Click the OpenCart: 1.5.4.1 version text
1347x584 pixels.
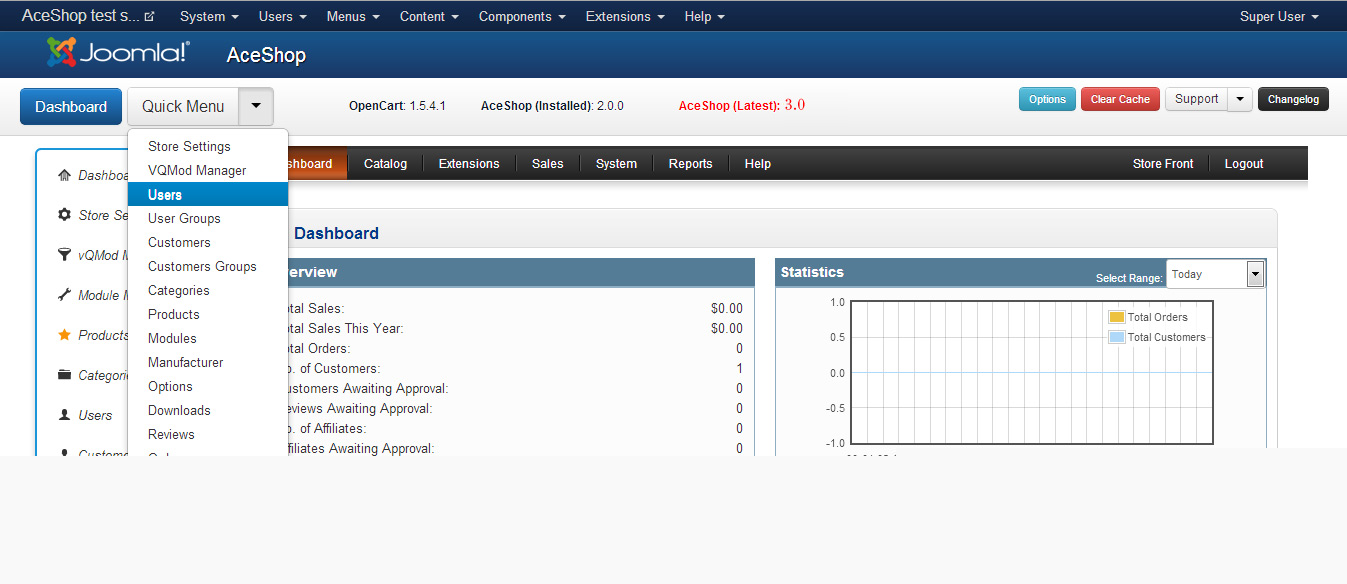pyautogui.click(x=397, y=105)
